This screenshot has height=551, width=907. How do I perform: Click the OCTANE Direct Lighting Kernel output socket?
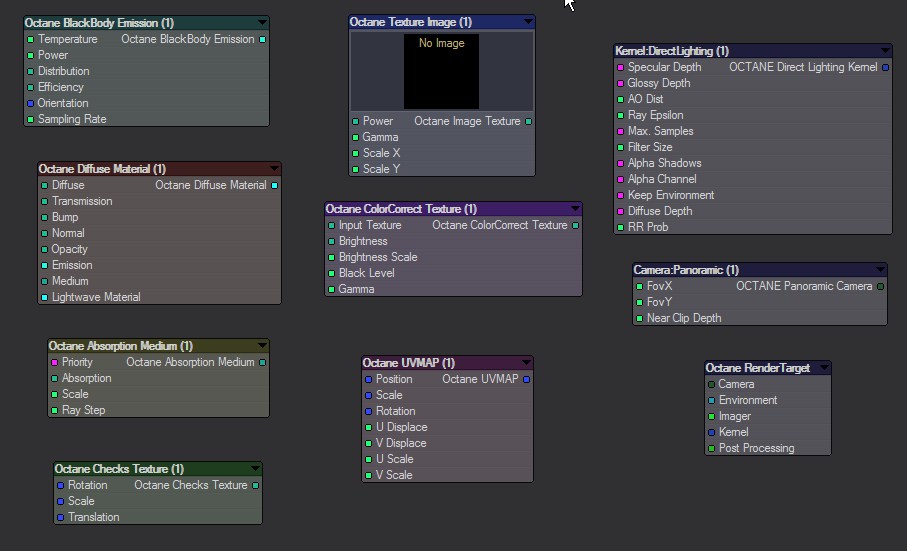point(886,68)
